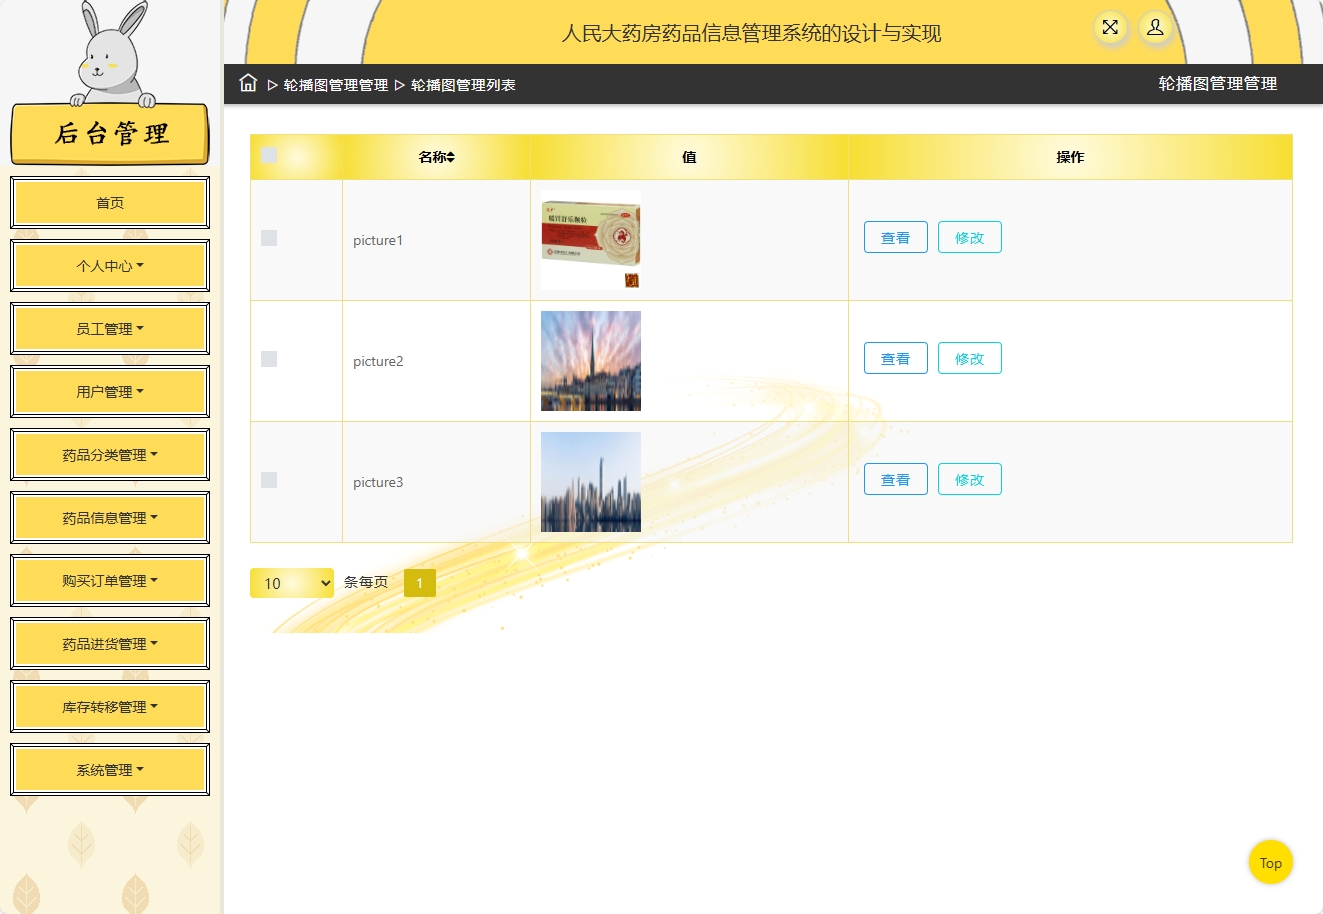The height and width of the screenshot is (914, 1323).
Task: Click the fullscreen expand icon in header
Action: coord(1110,28)
